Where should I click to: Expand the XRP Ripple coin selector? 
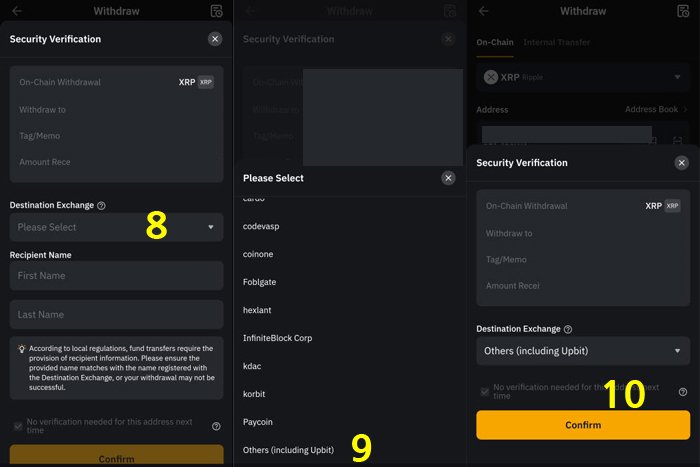click(x=583, y=77)
